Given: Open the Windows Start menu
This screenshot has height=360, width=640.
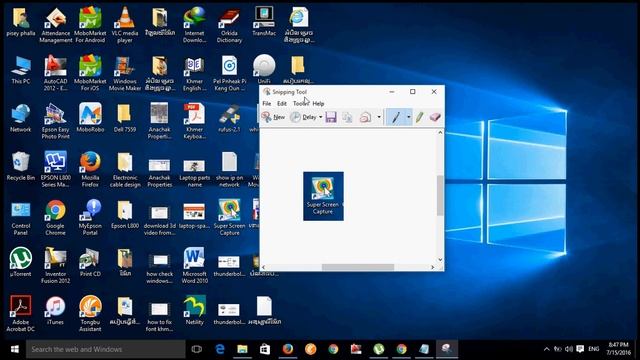Looking at the screenshot, I should point(15,349).
